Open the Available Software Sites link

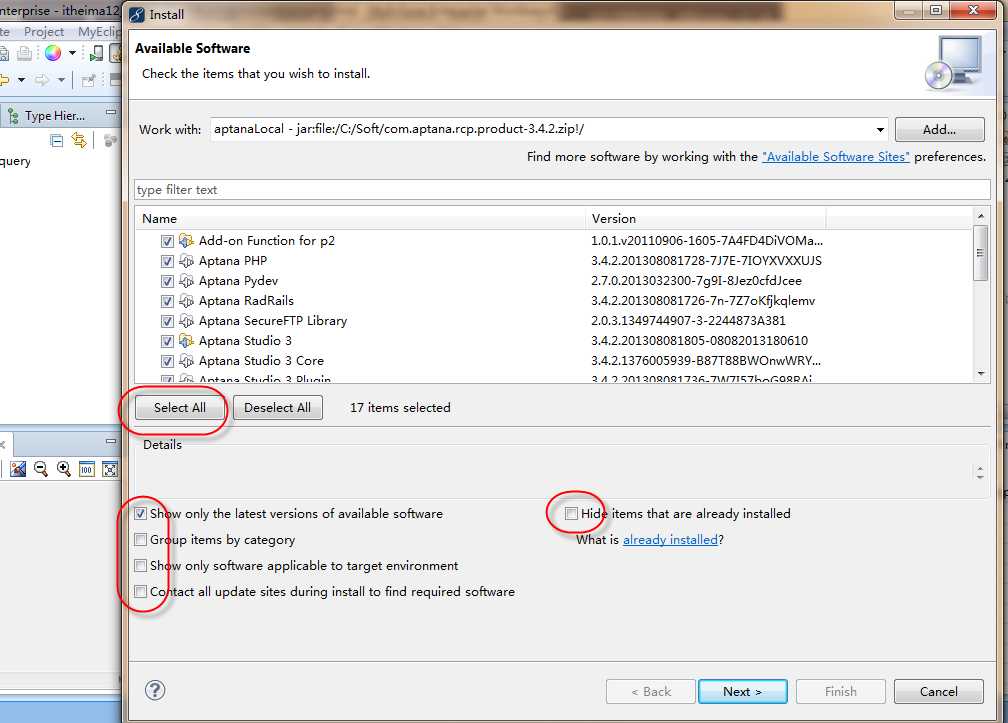click(836, 157)
